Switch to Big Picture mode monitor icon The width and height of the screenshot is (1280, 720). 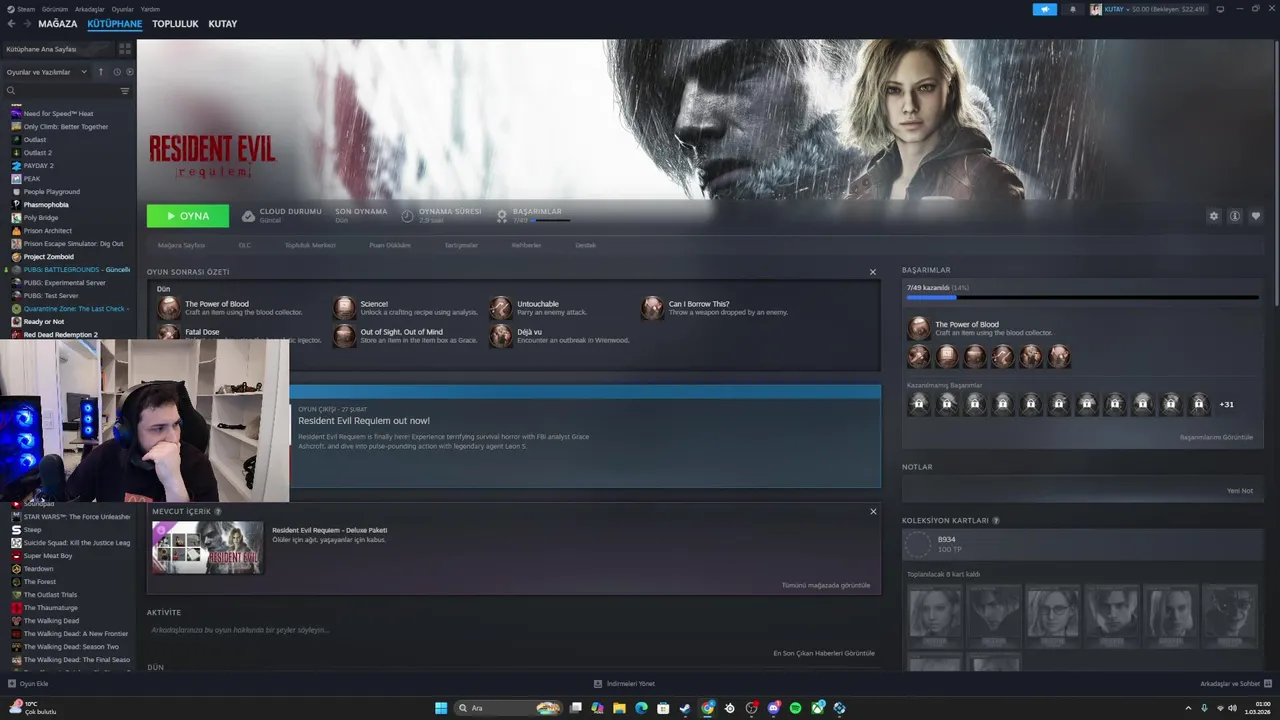coord(1220,9)
